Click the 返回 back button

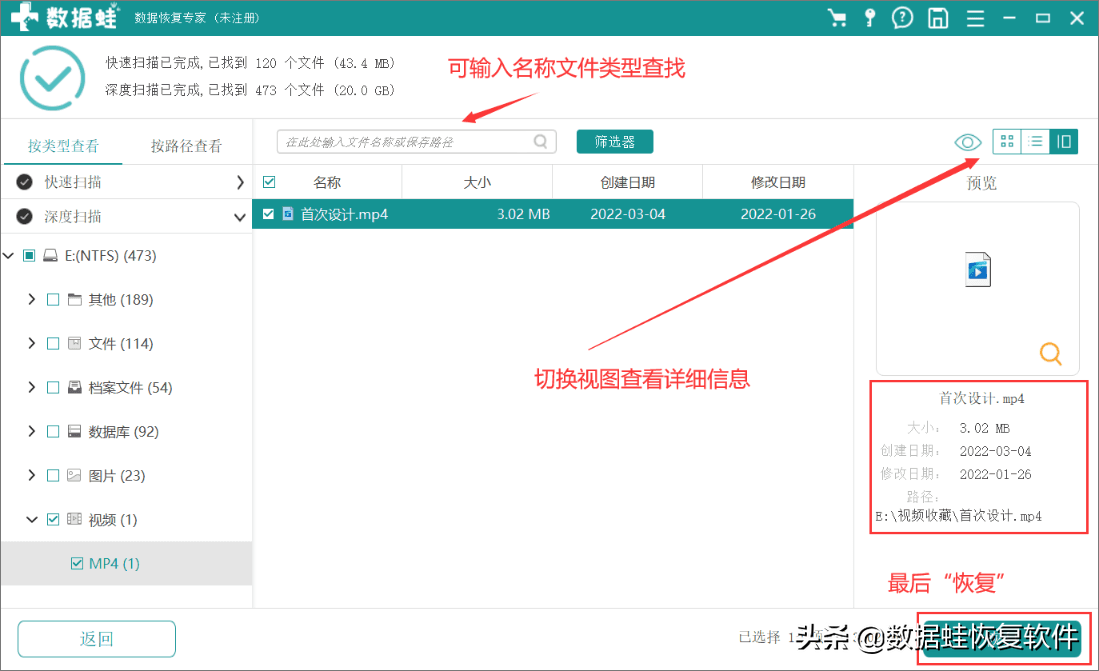[97, 639]
